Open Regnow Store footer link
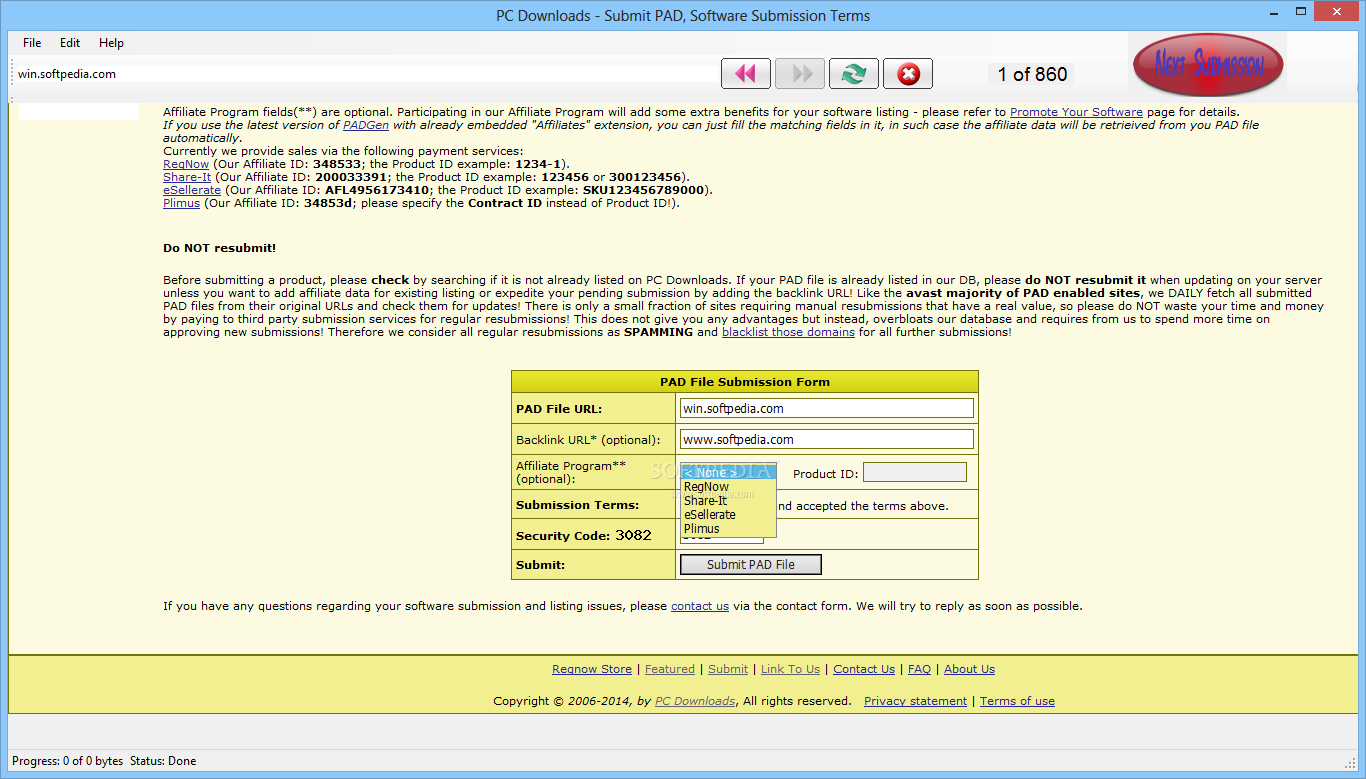Viewport: 1366px width, 779px height. click(592, 669)
